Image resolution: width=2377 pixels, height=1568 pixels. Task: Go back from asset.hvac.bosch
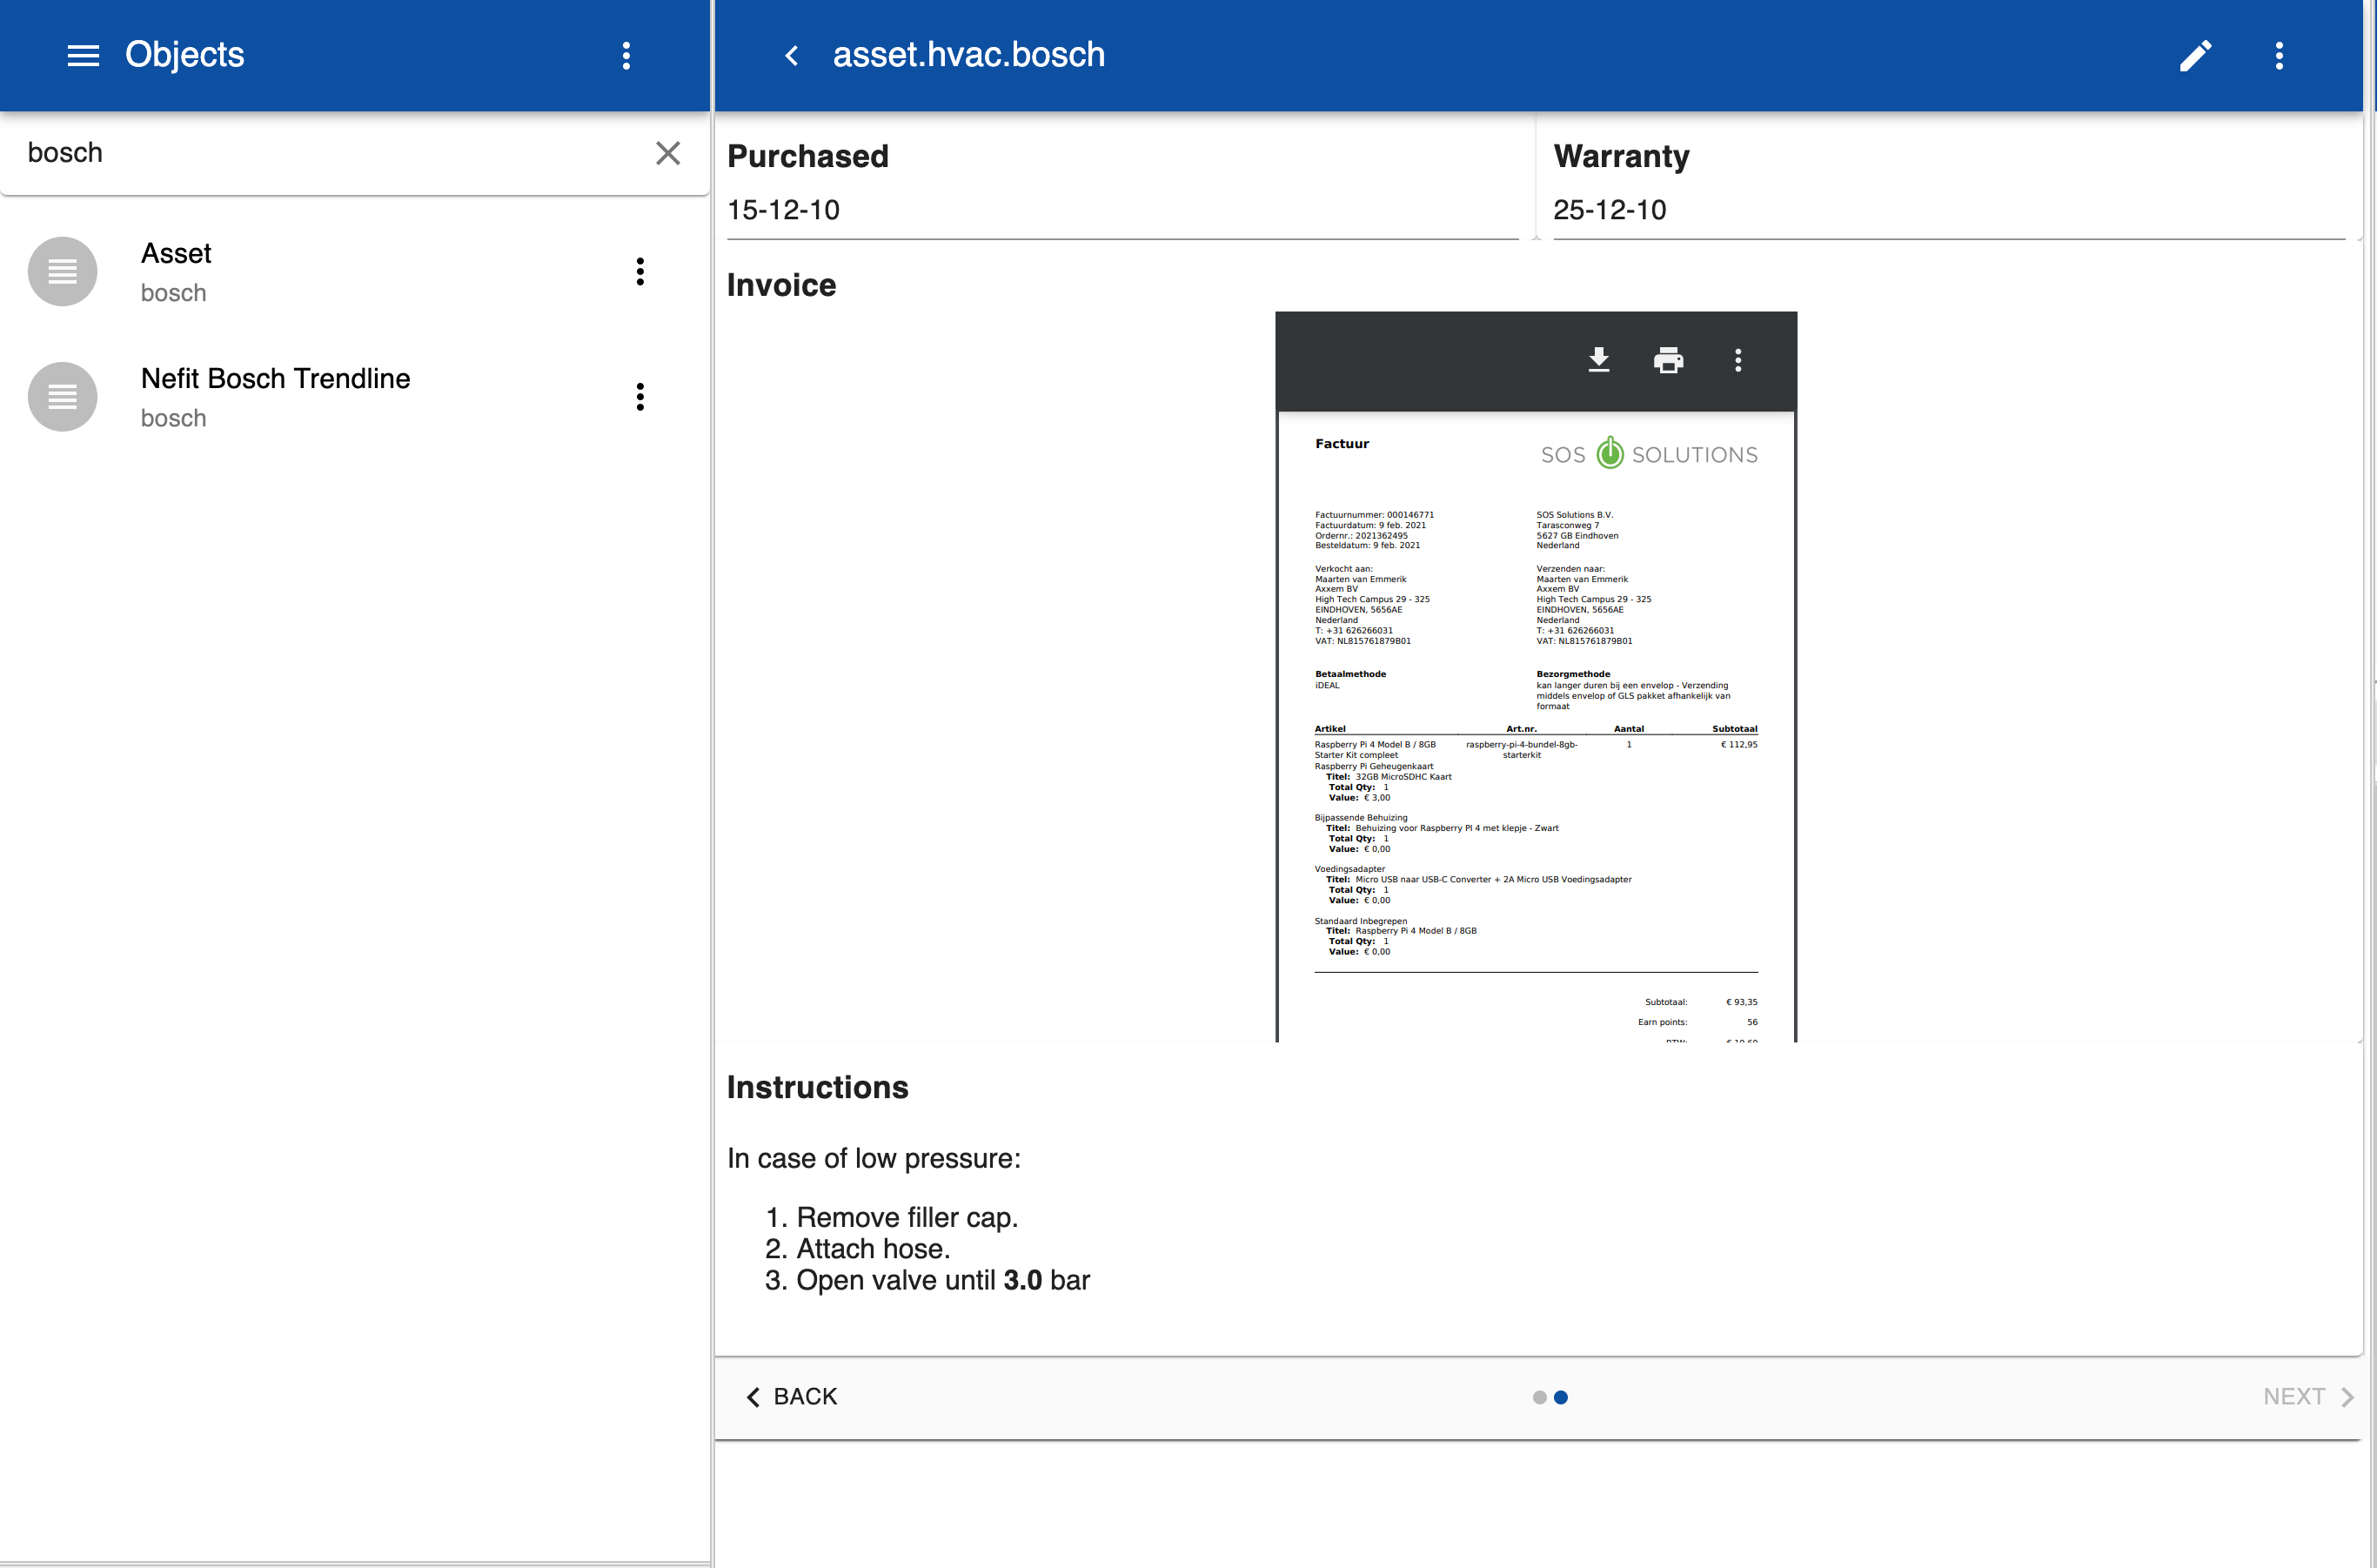[791, 55]
